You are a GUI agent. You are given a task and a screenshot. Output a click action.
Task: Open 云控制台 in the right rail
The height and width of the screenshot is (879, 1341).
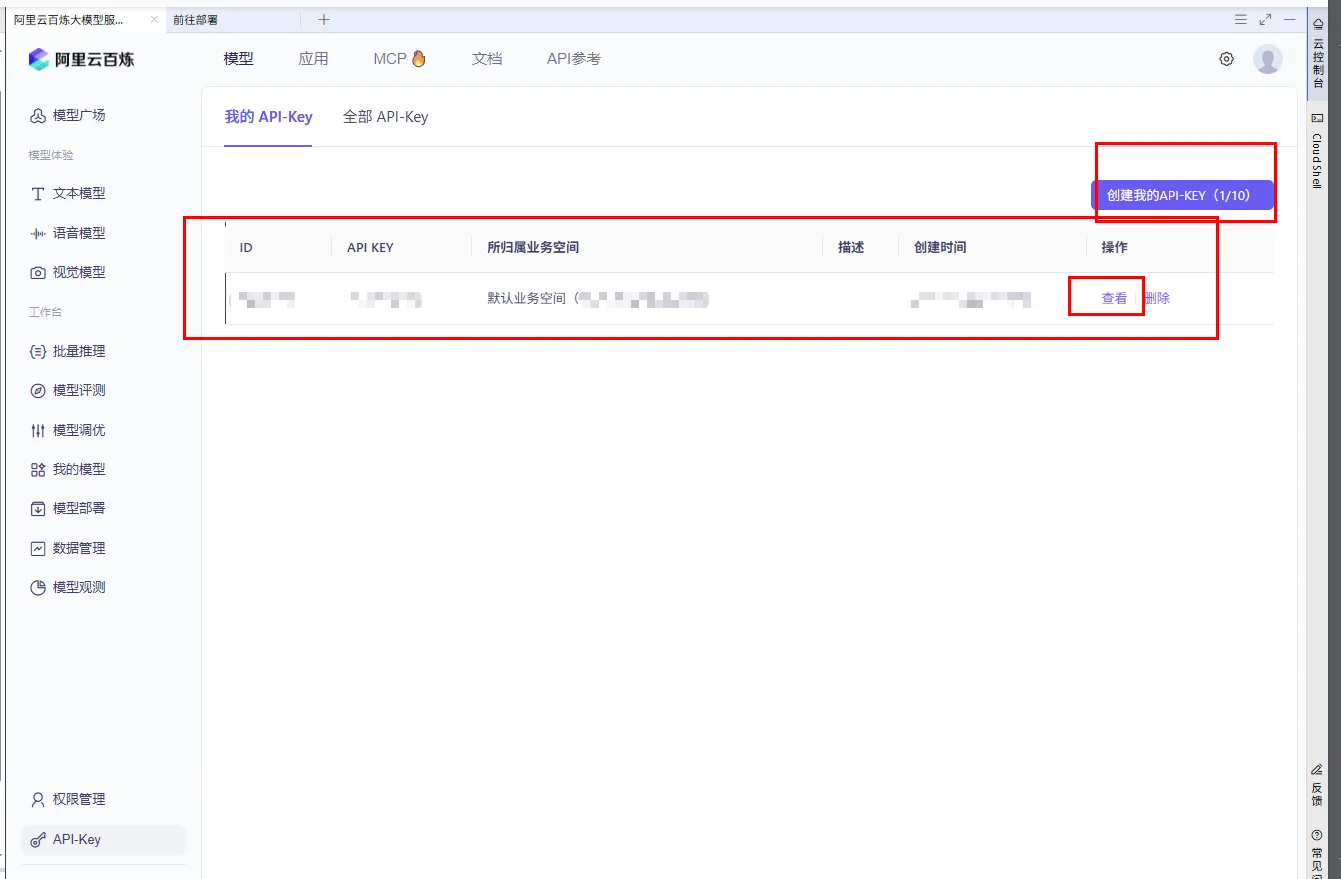click(1318, 53)
